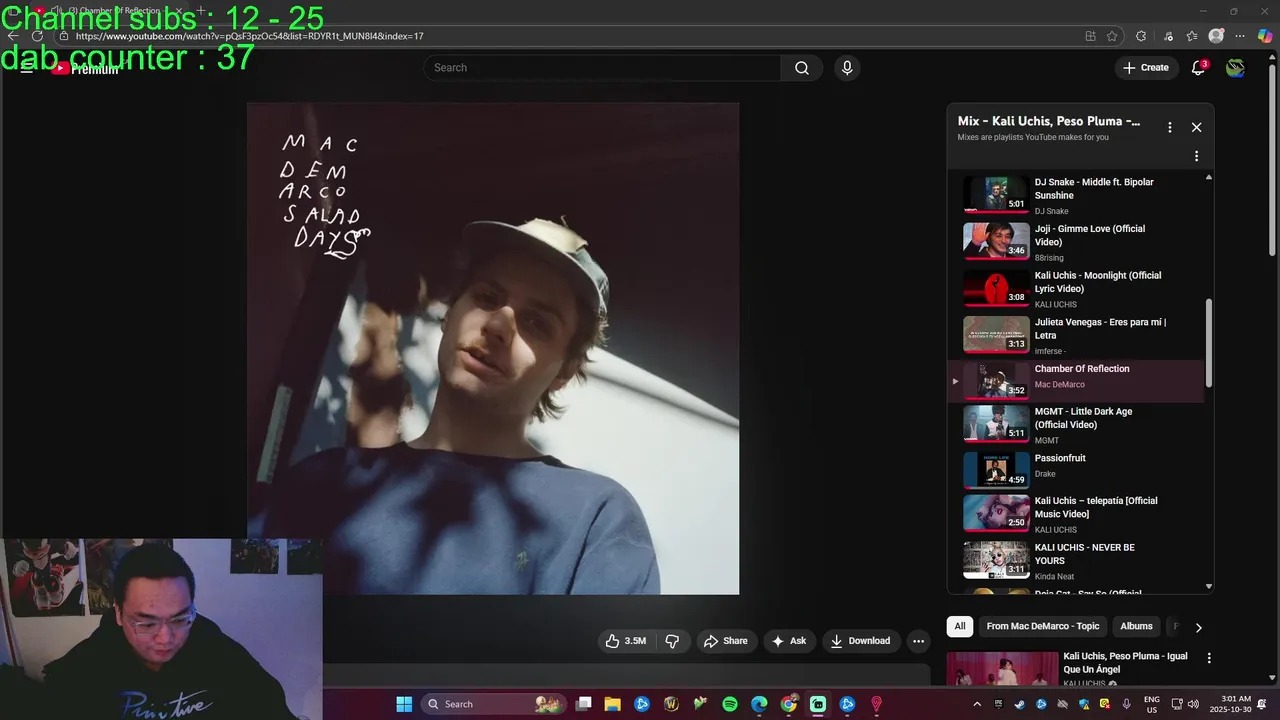The width and height of the screenshot is (1280, 720).
Task: Play Passionfruit by Drake
Action: click(1075, 470)
